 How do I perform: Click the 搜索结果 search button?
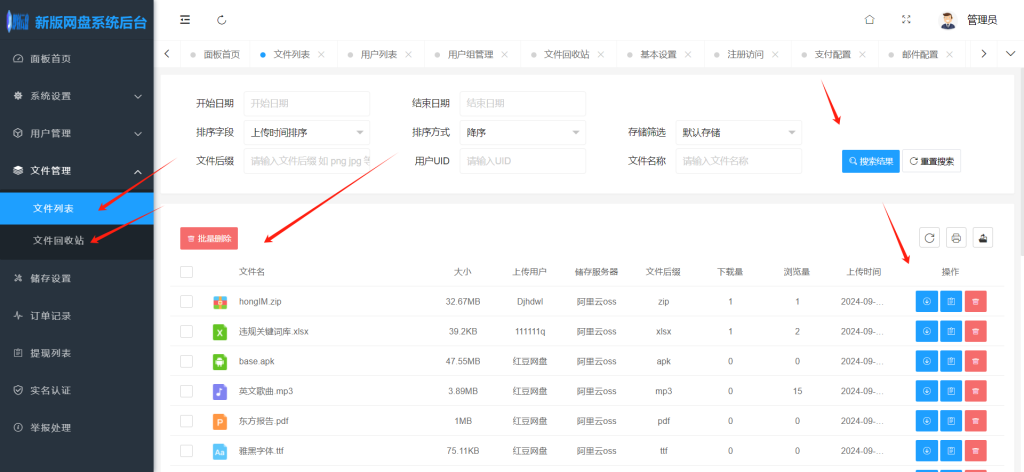point(871,161)
